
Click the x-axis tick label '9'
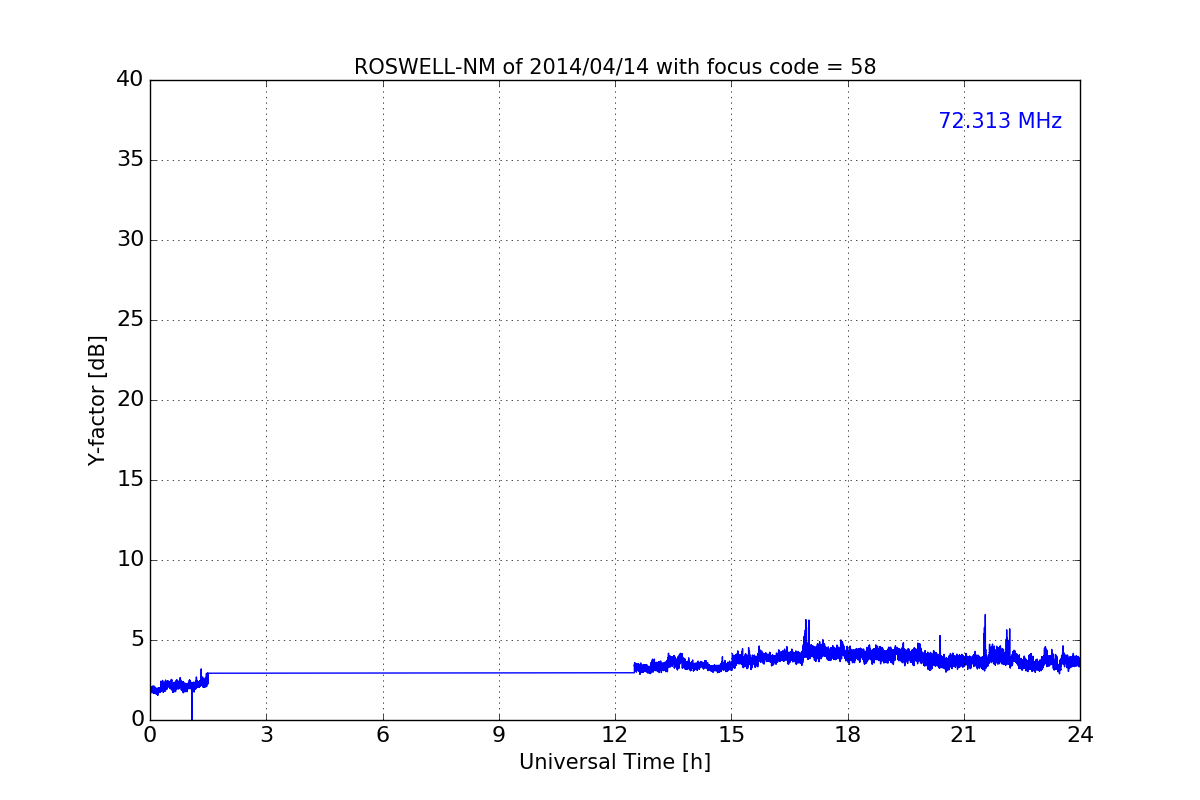[499, 735]
